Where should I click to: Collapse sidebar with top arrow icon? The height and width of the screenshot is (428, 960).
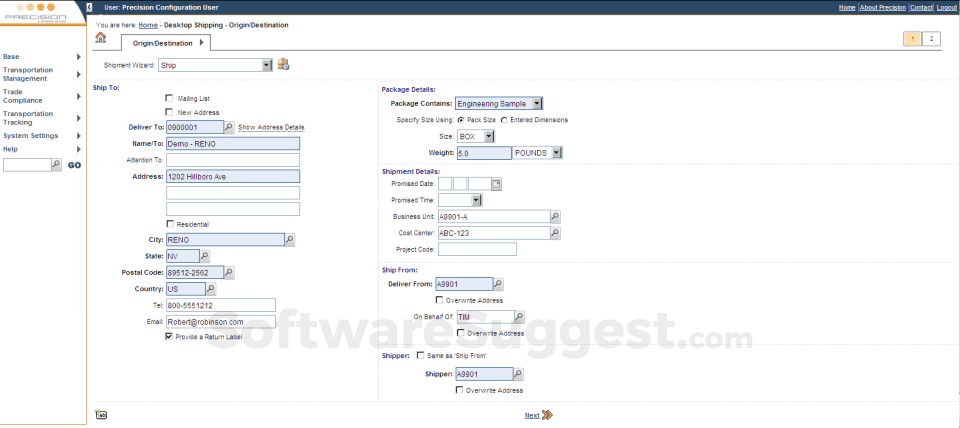click(x=89, y=7)
